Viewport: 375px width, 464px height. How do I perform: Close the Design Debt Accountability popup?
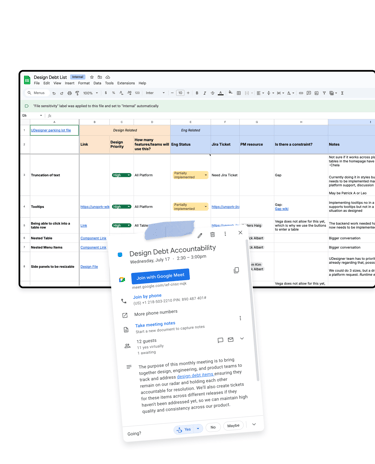pyautogui.click(x=240, y=233)
